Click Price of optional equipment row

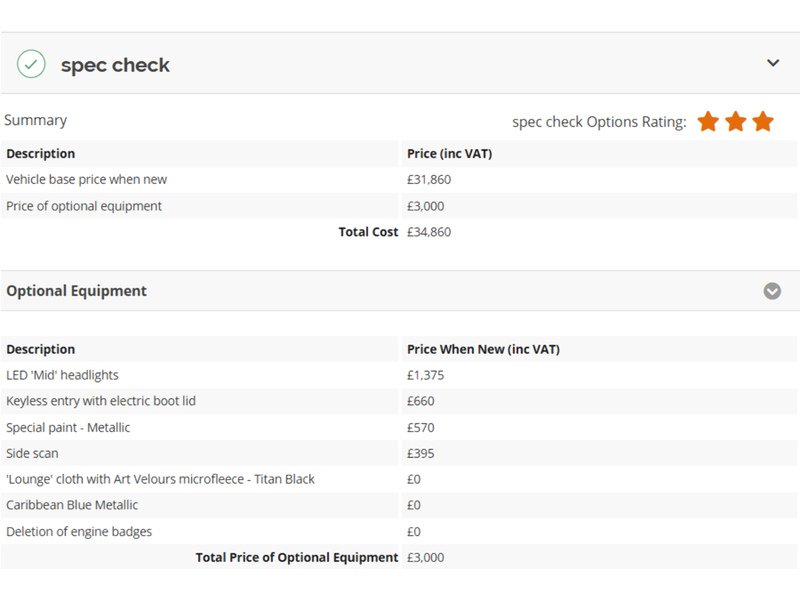[x=399, y=206]
